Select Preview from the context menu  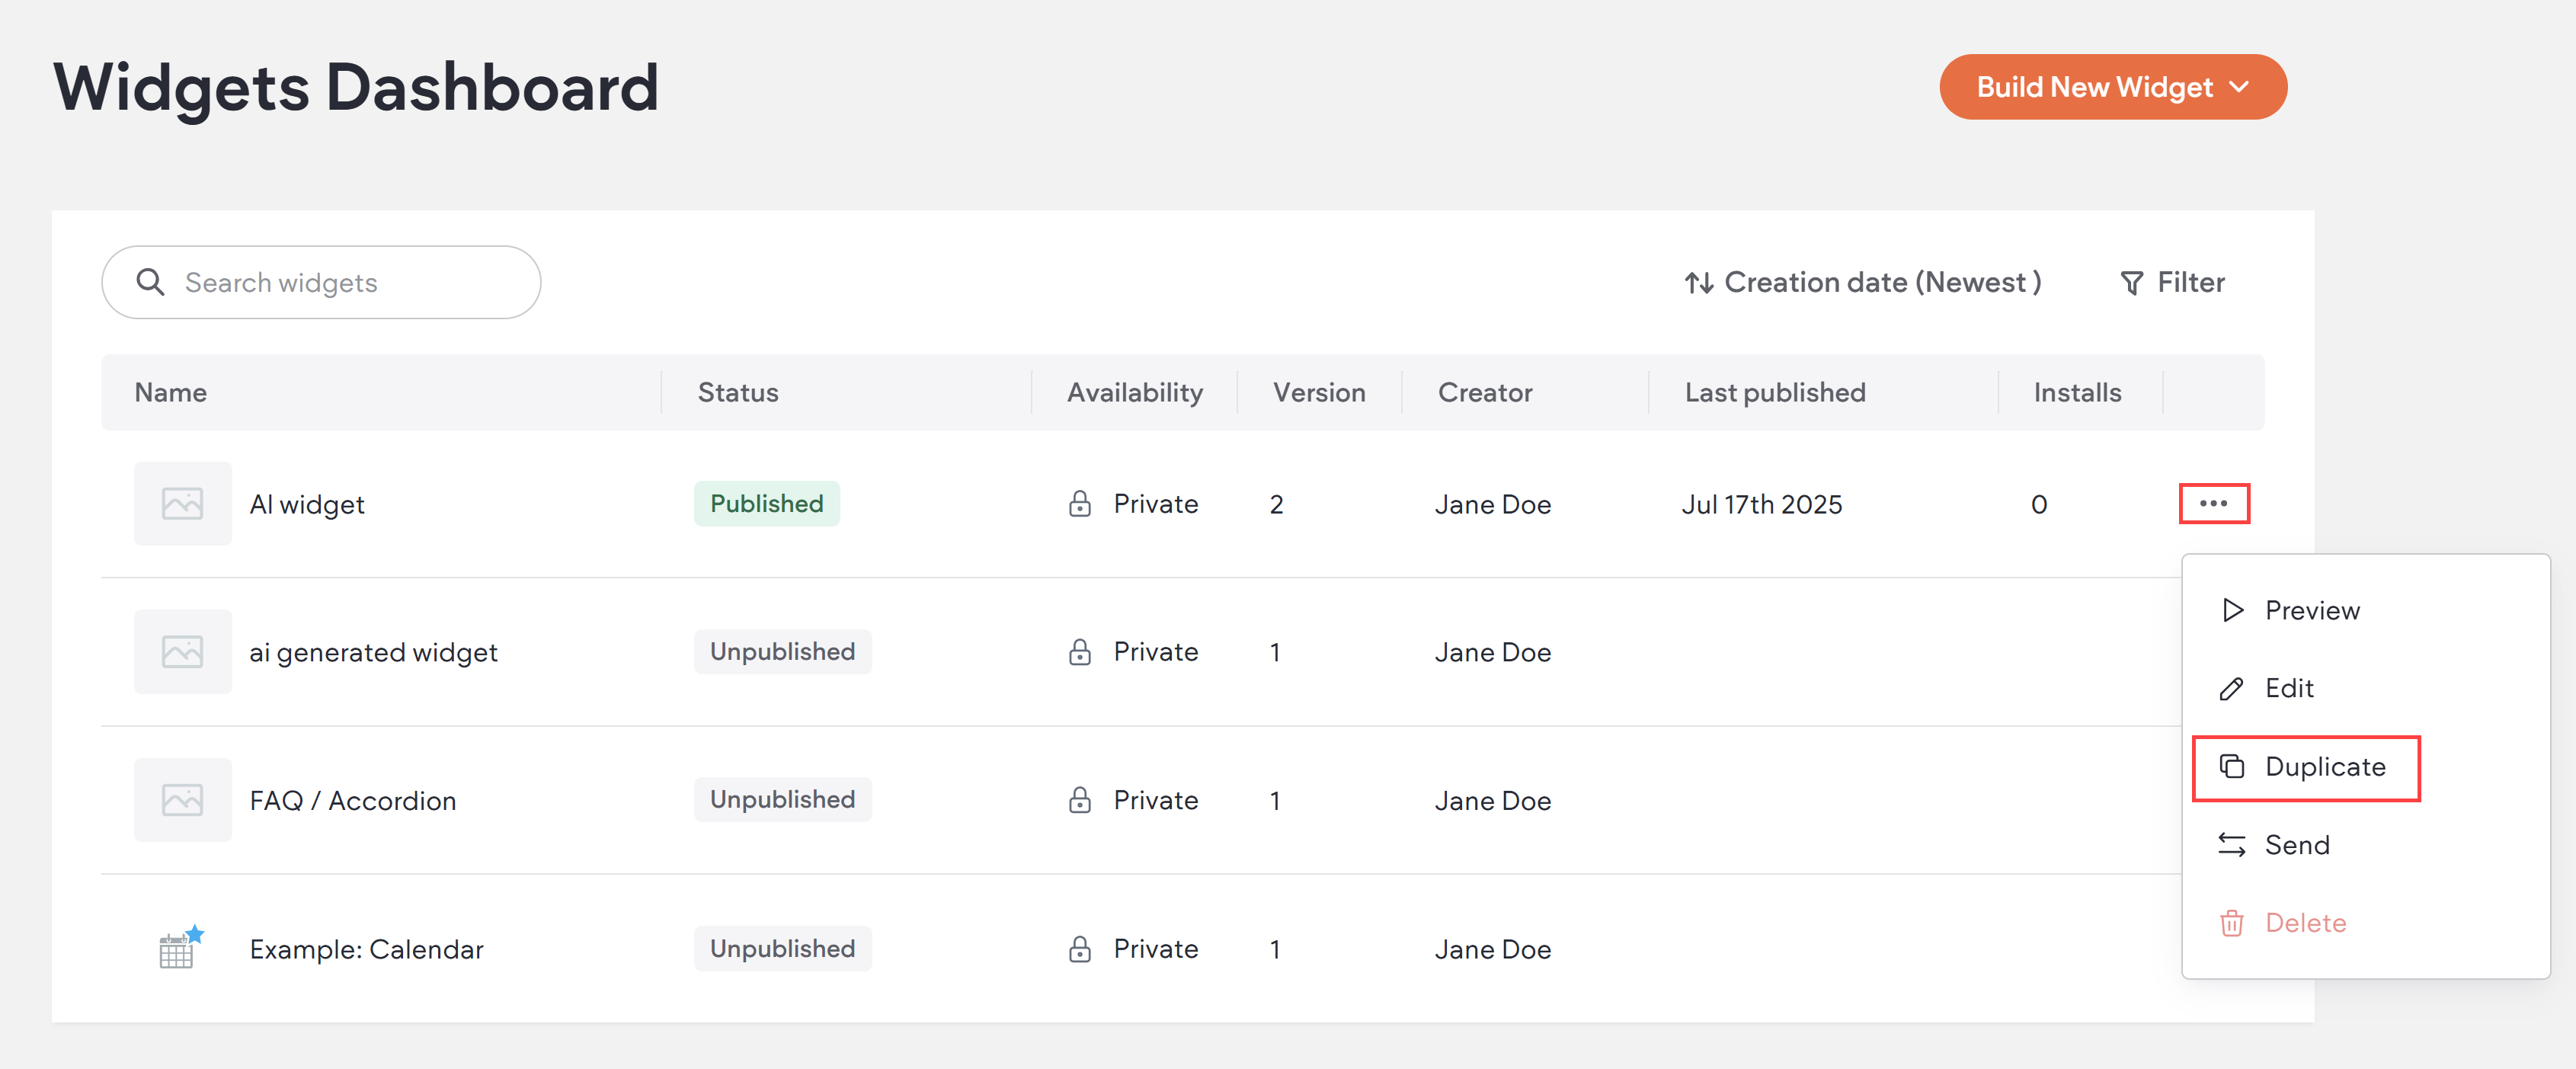coord(2310,610)
